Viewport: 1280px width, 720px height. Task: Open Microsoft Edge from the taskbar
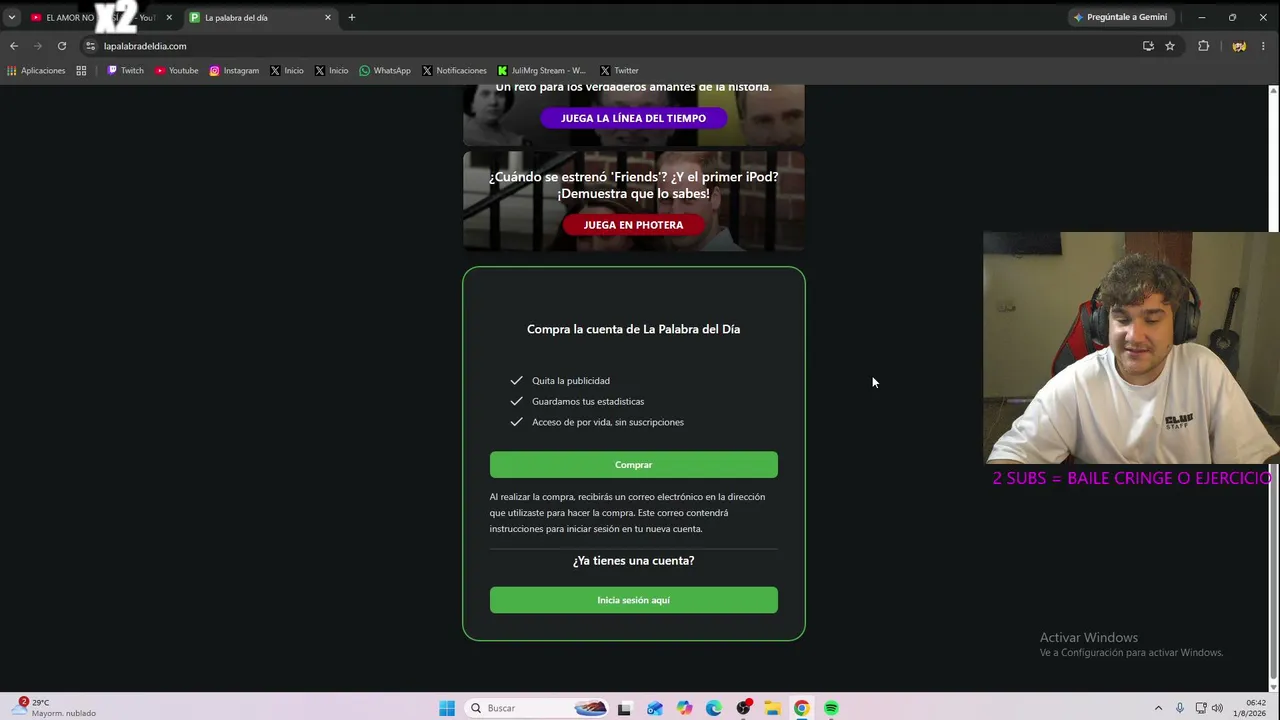(x=713, y=708)
